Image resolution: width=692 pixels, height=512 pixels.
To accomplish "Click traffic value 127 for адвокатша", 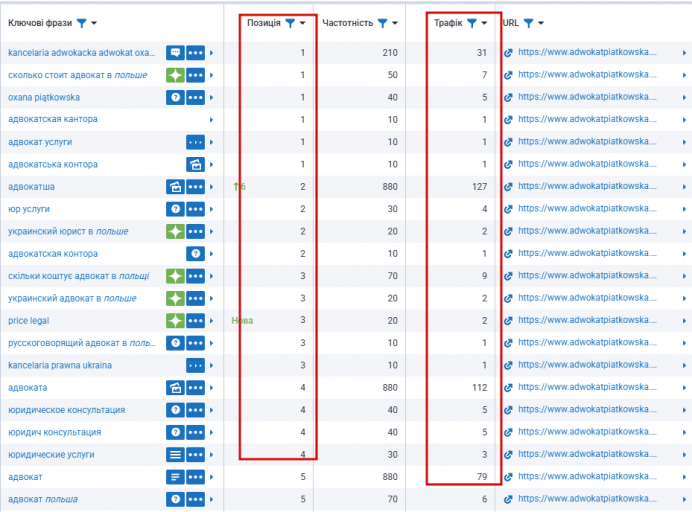I will pyautogui.click(x=480, y=187).
